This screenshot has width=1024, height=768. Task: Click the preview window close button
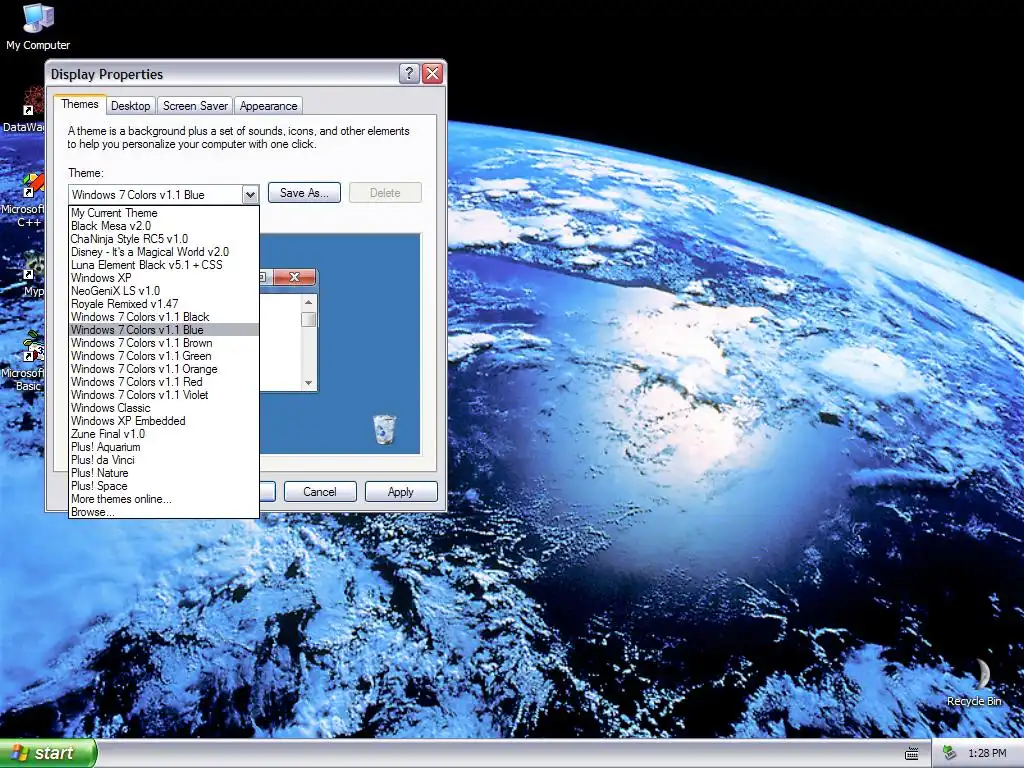[295, 277]
